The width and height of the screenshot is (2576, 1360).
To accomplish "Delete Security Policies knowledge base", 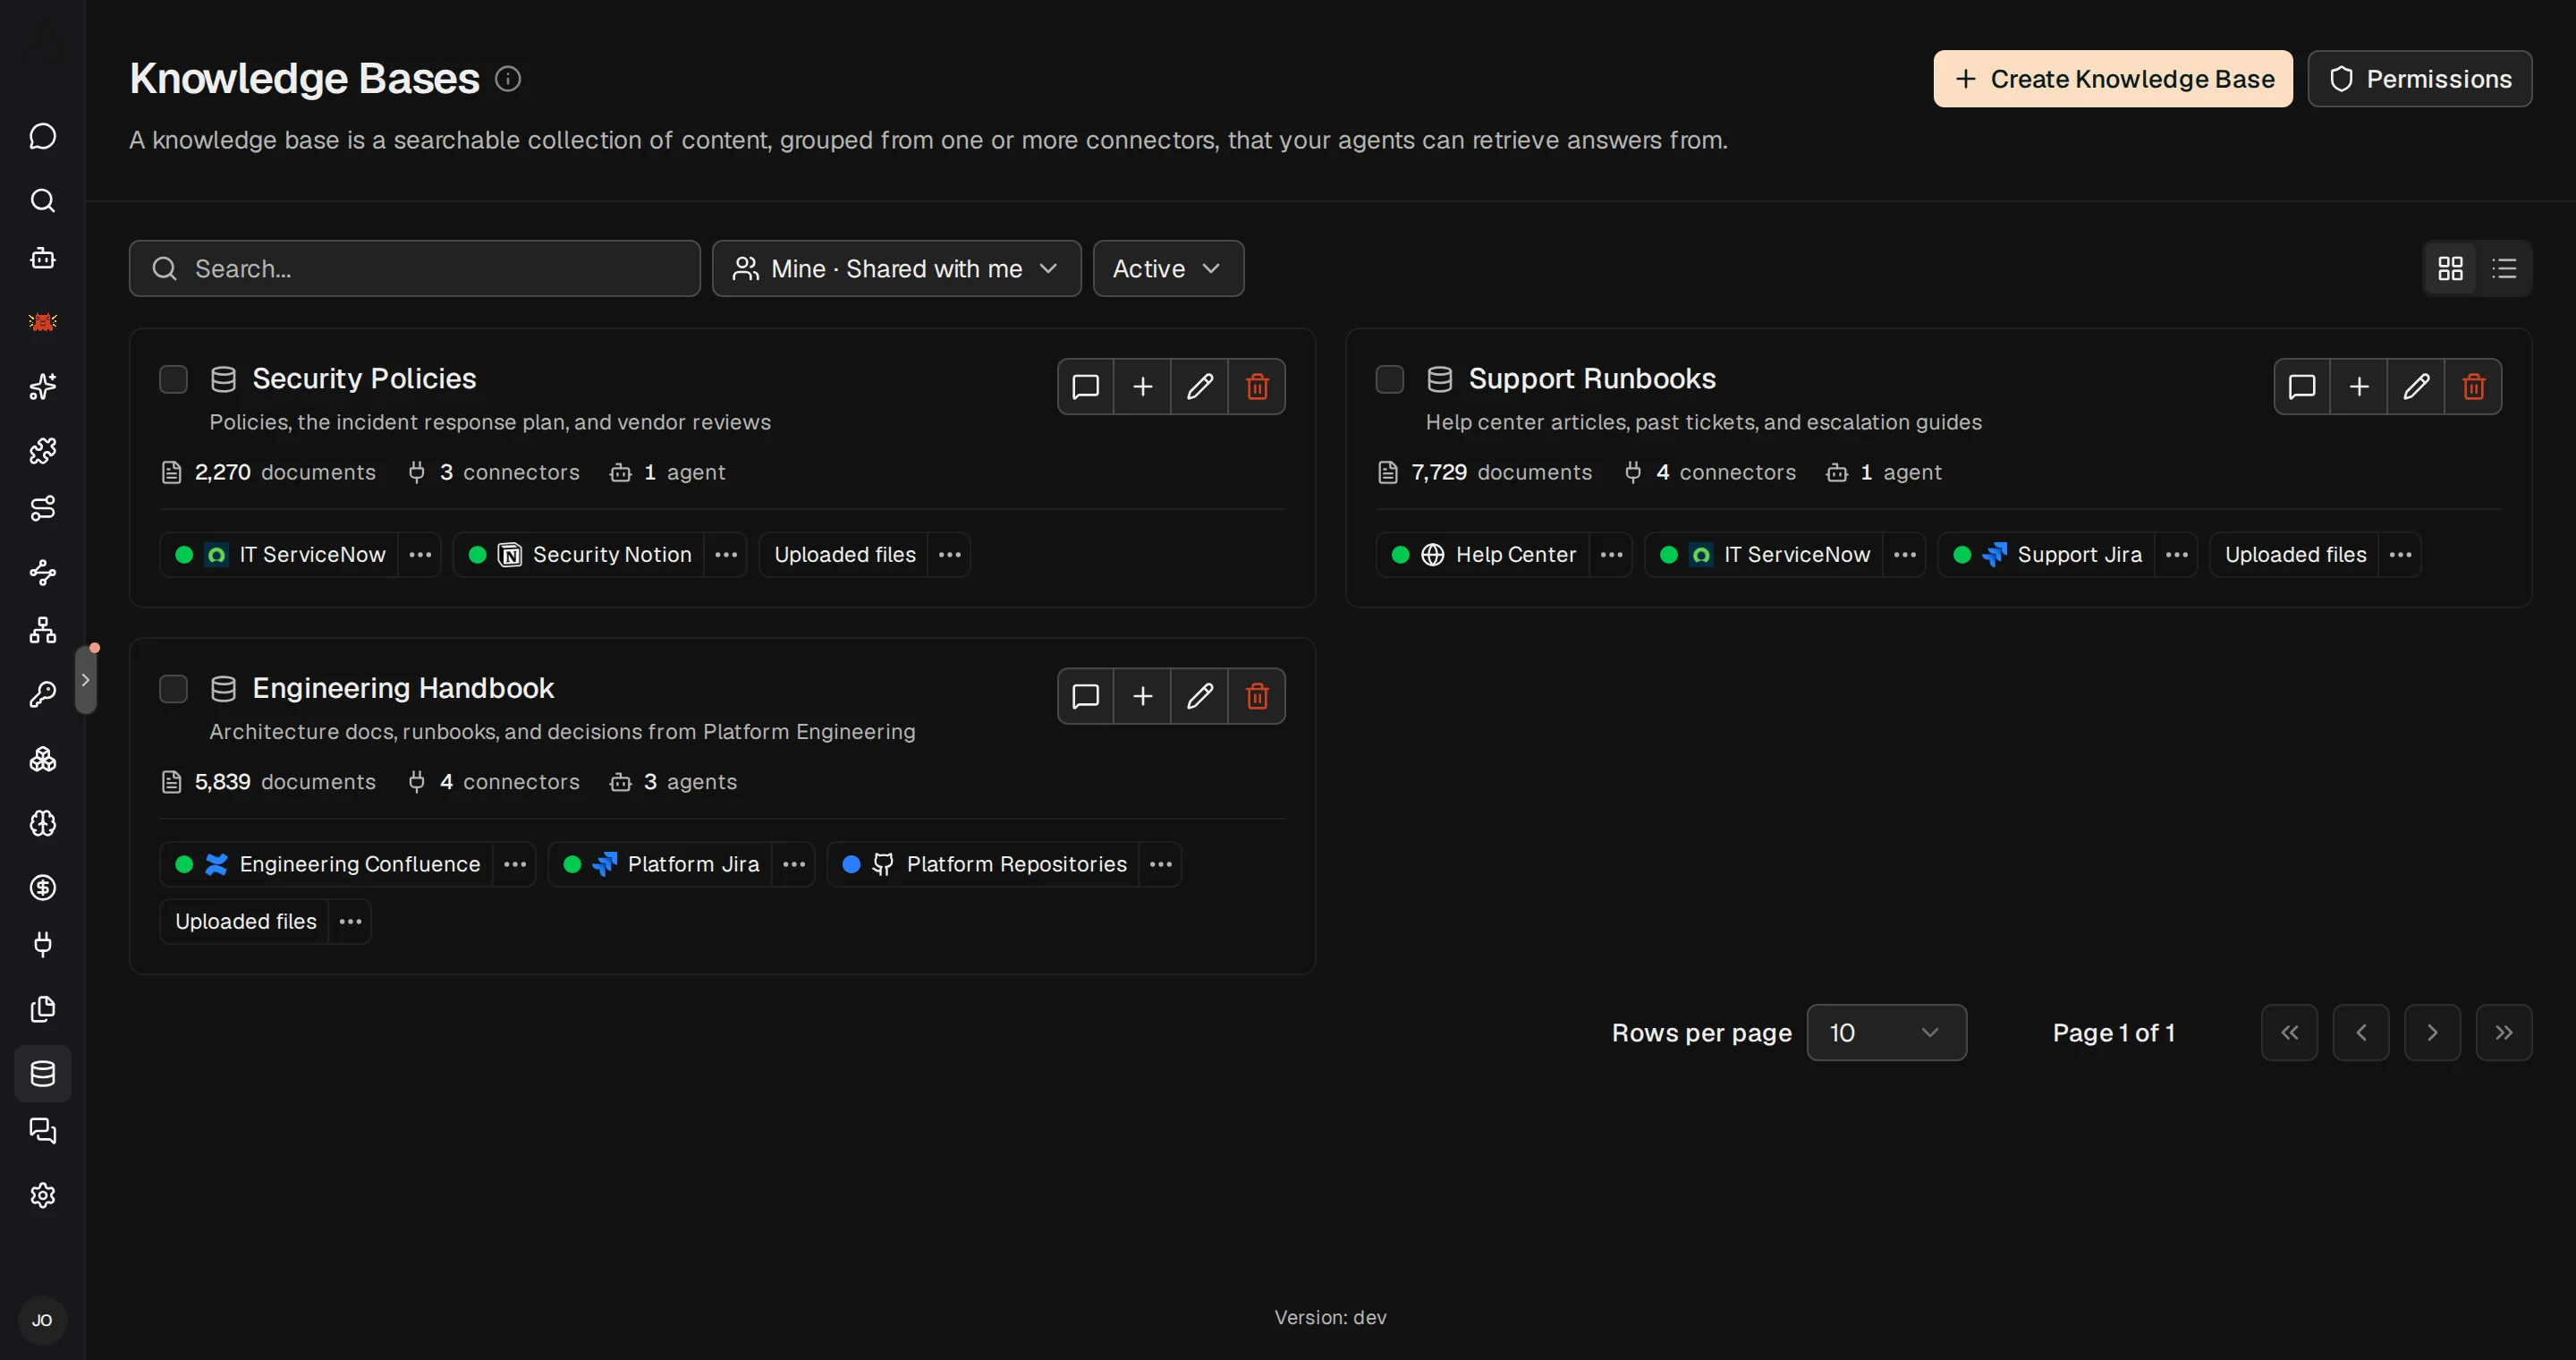I will pos(1257,386).
